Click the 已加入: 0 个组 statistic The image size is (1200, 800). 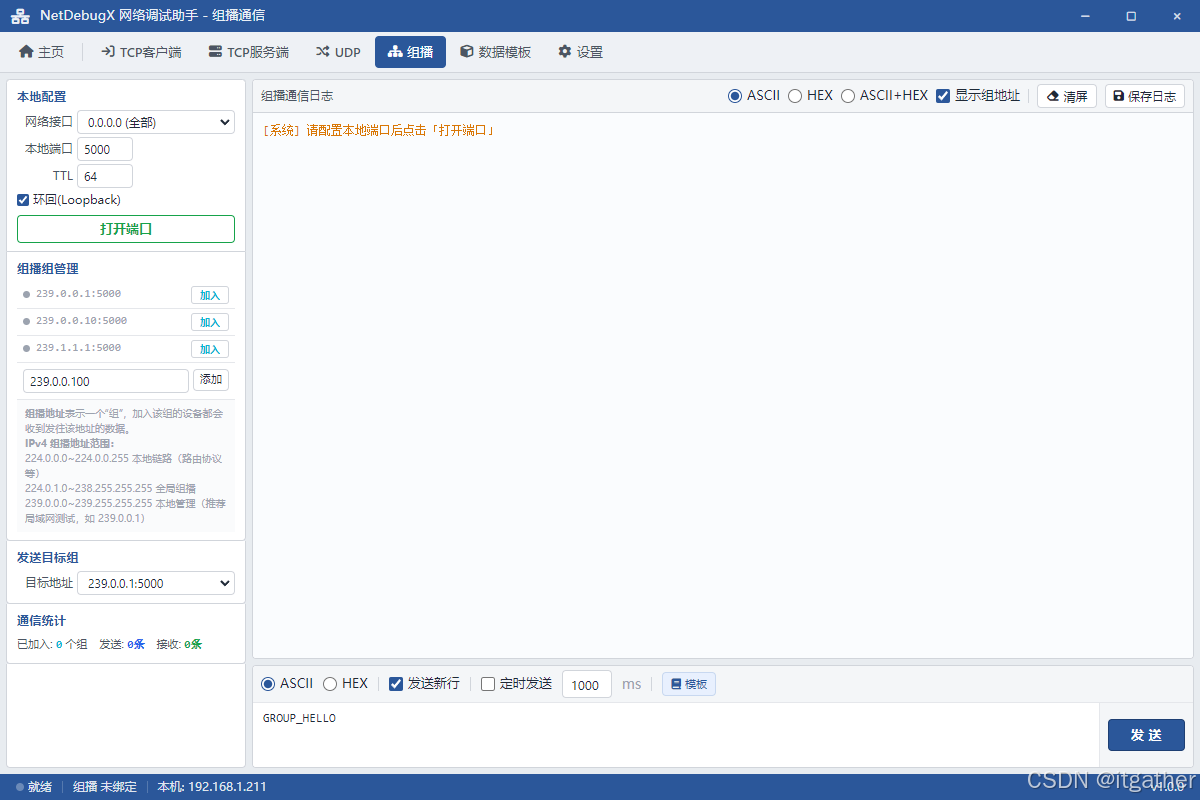point(52,645)
